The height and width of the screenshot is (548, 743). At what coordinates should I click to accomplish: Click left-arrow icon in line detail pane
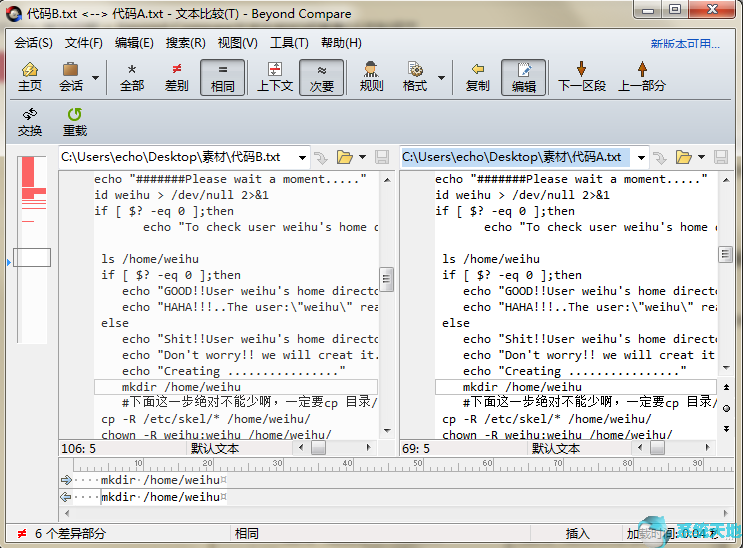pos(66,497)
